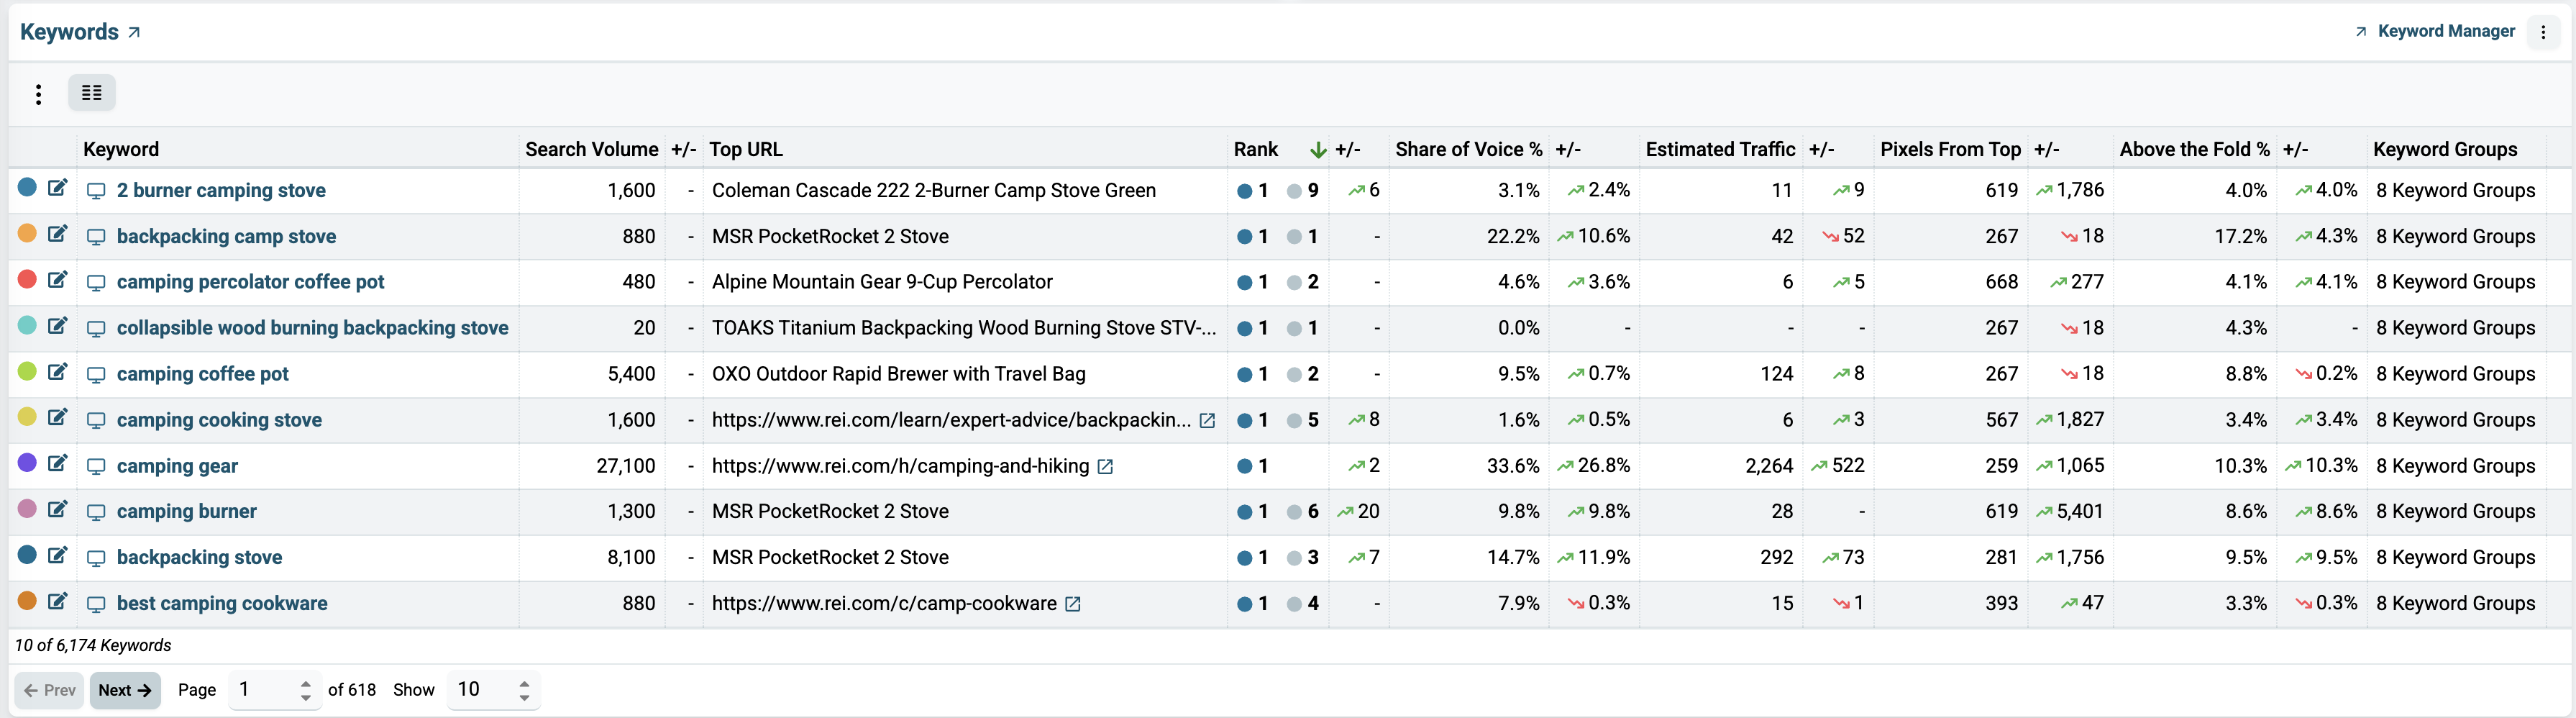
Task: Sort by Search Volume column header
Action: click(592, 149)
